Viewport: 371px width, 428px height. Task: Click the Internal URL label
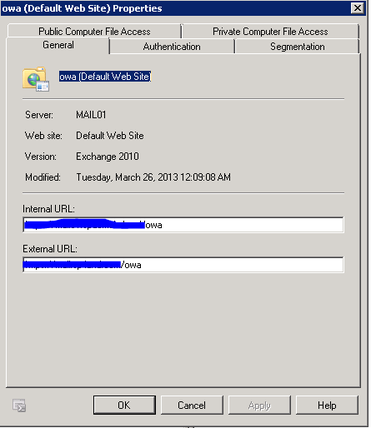(48, 209)
